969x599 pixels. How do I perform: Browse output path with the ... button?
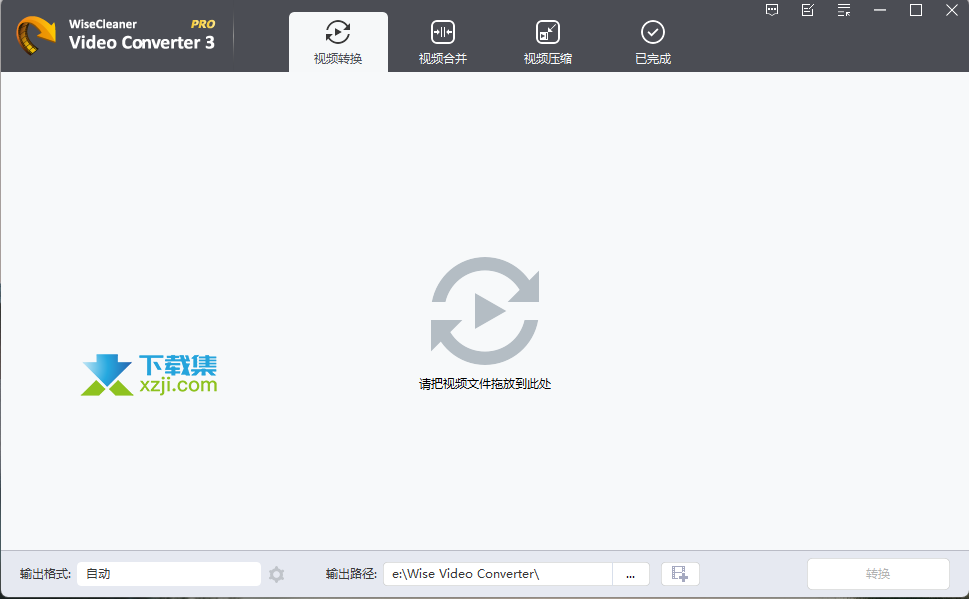tap(630, 574)
